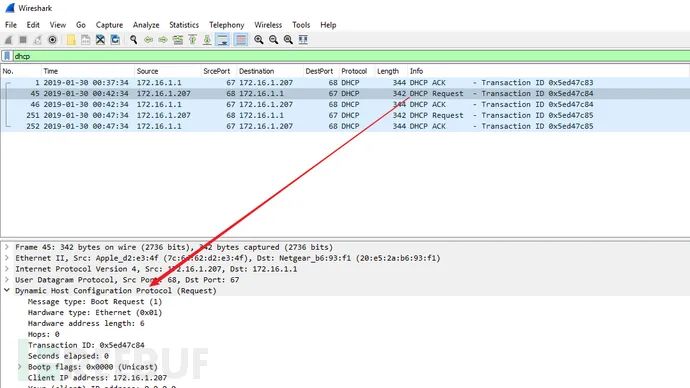The width and height of the screenshot is (690, 388).
Task: Open the Go menu
Action: pyautogui.click(x=81, y=25)
